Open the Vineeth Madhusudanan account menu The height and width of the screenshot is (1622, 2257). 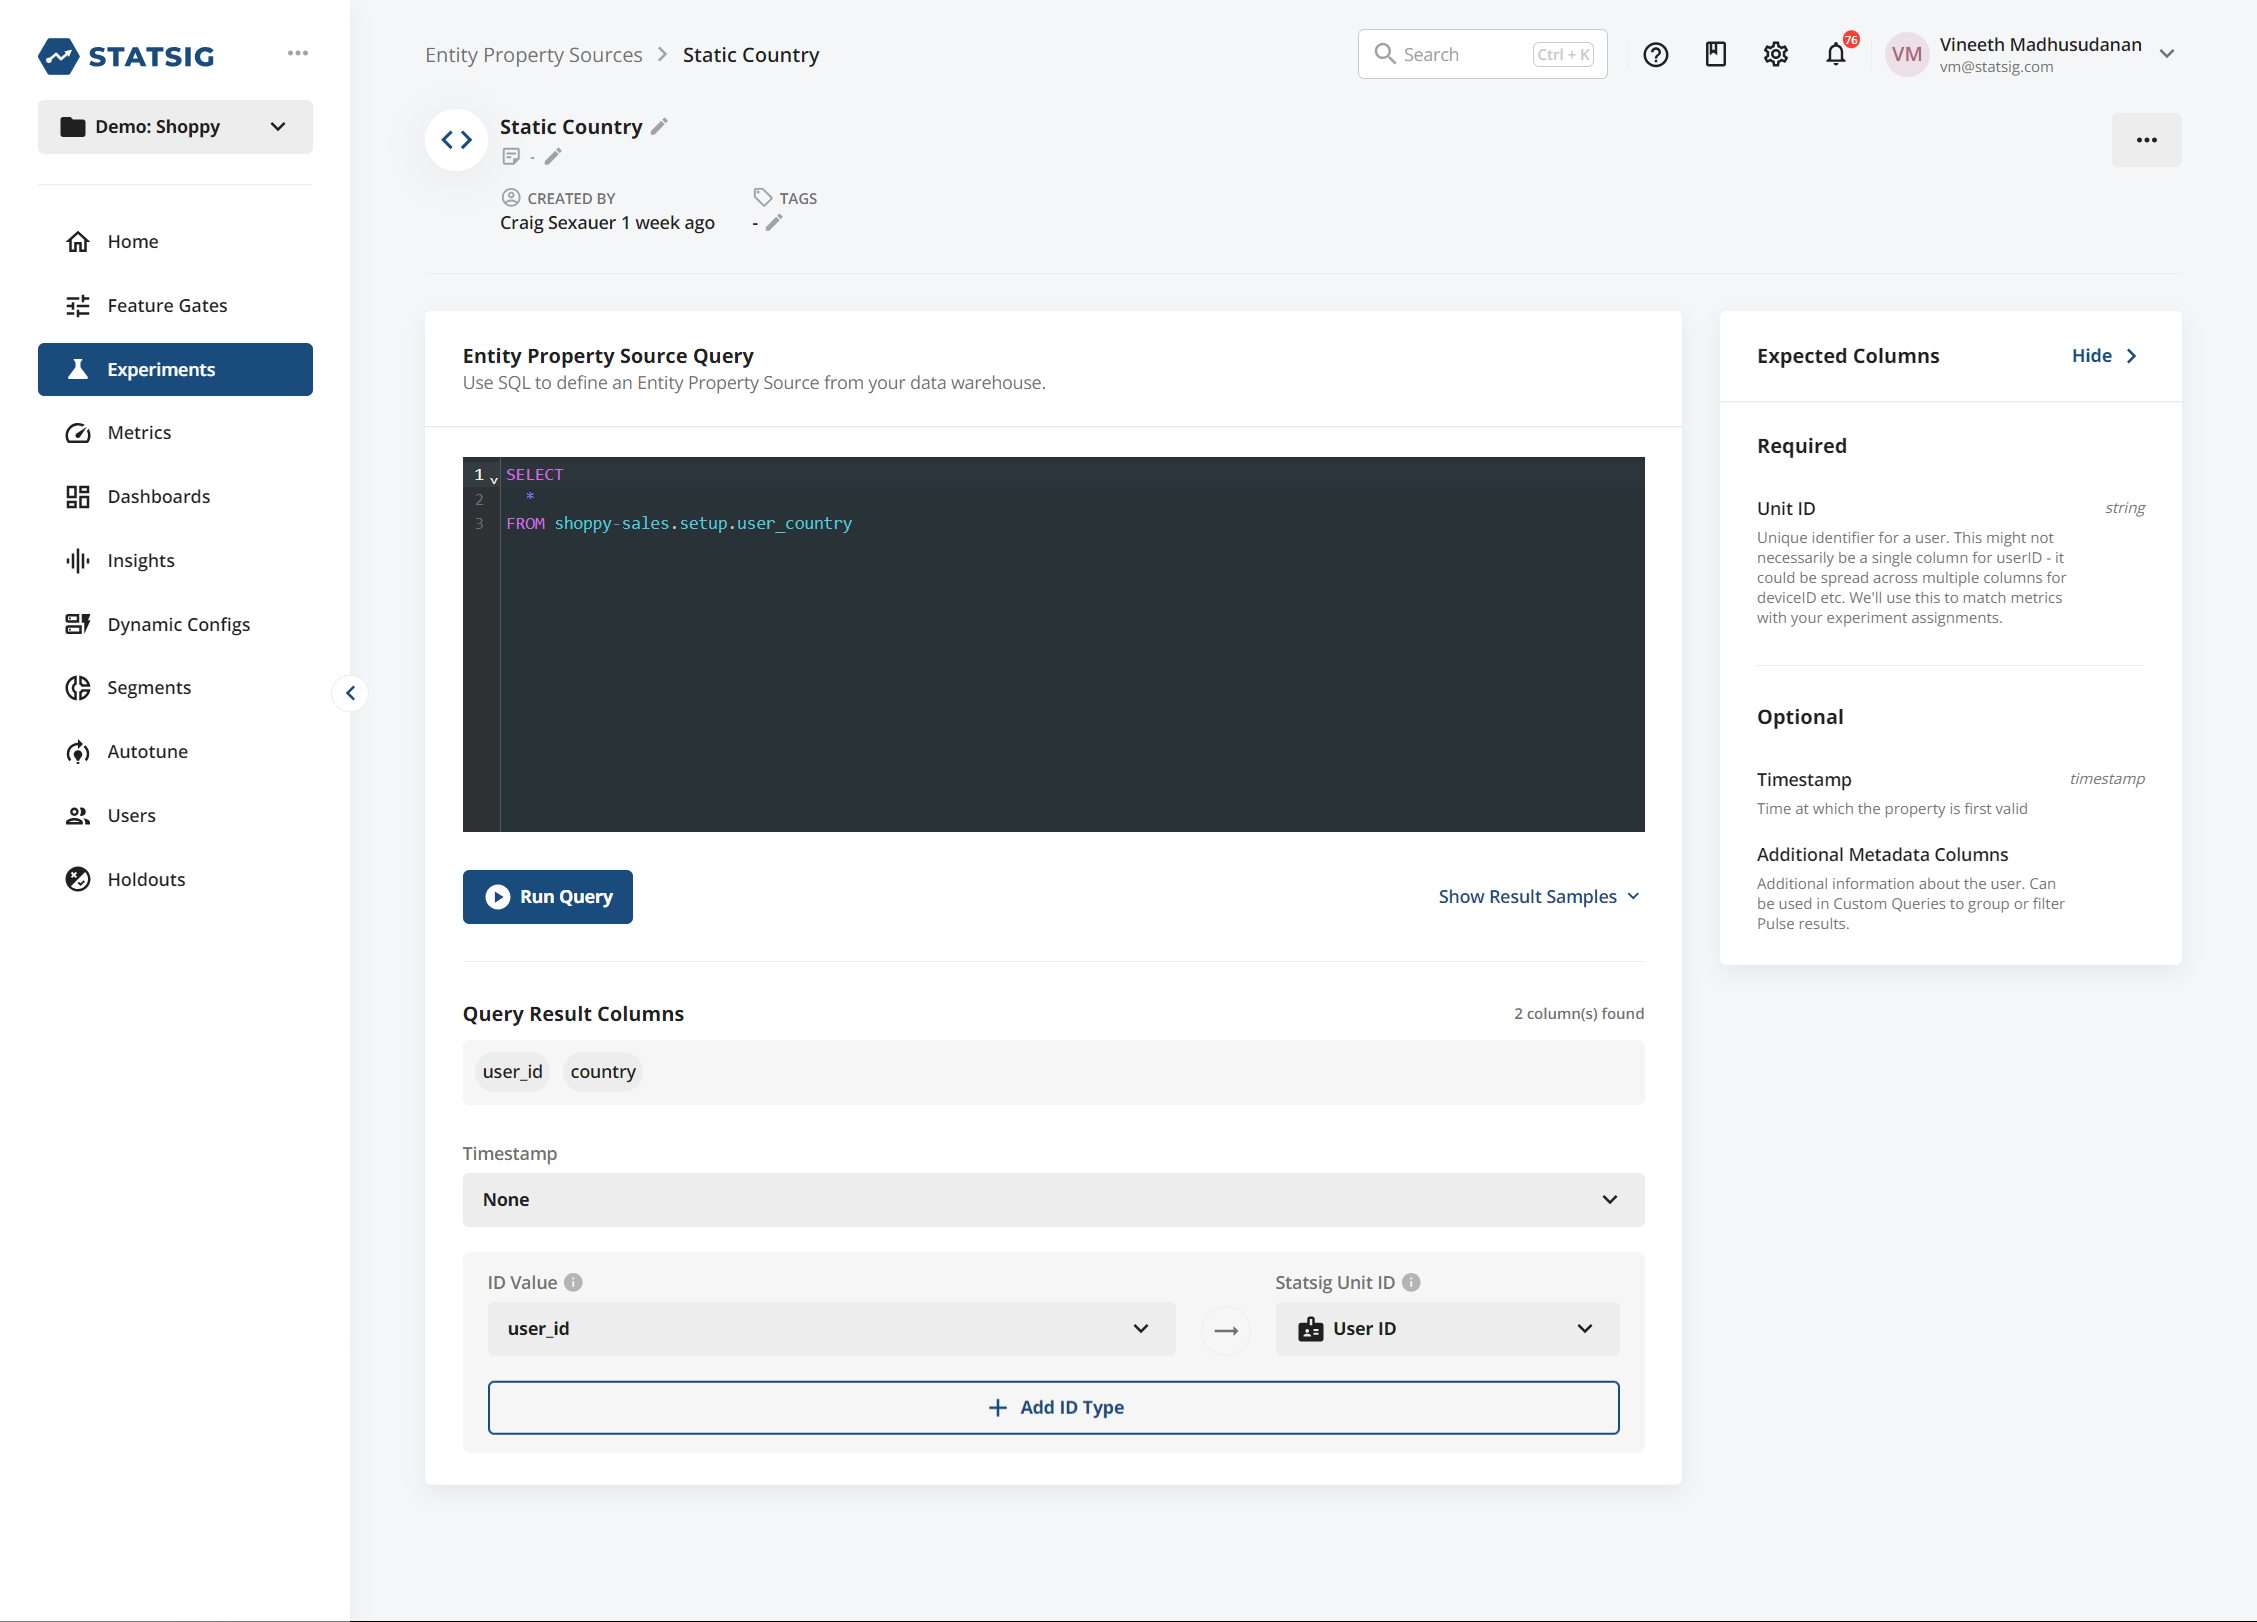(2167, 54)
